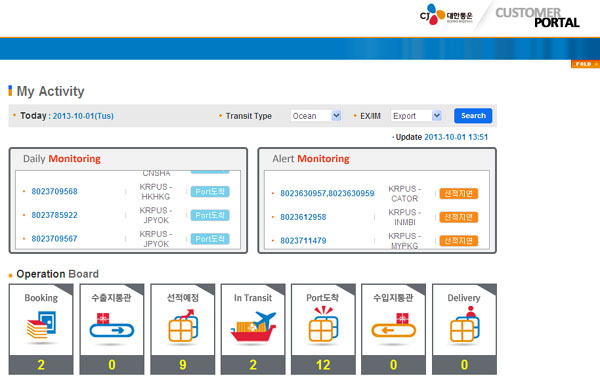Click the export customs conveyor icon
This screenshot has width=600, height=380.
(112, 325)
